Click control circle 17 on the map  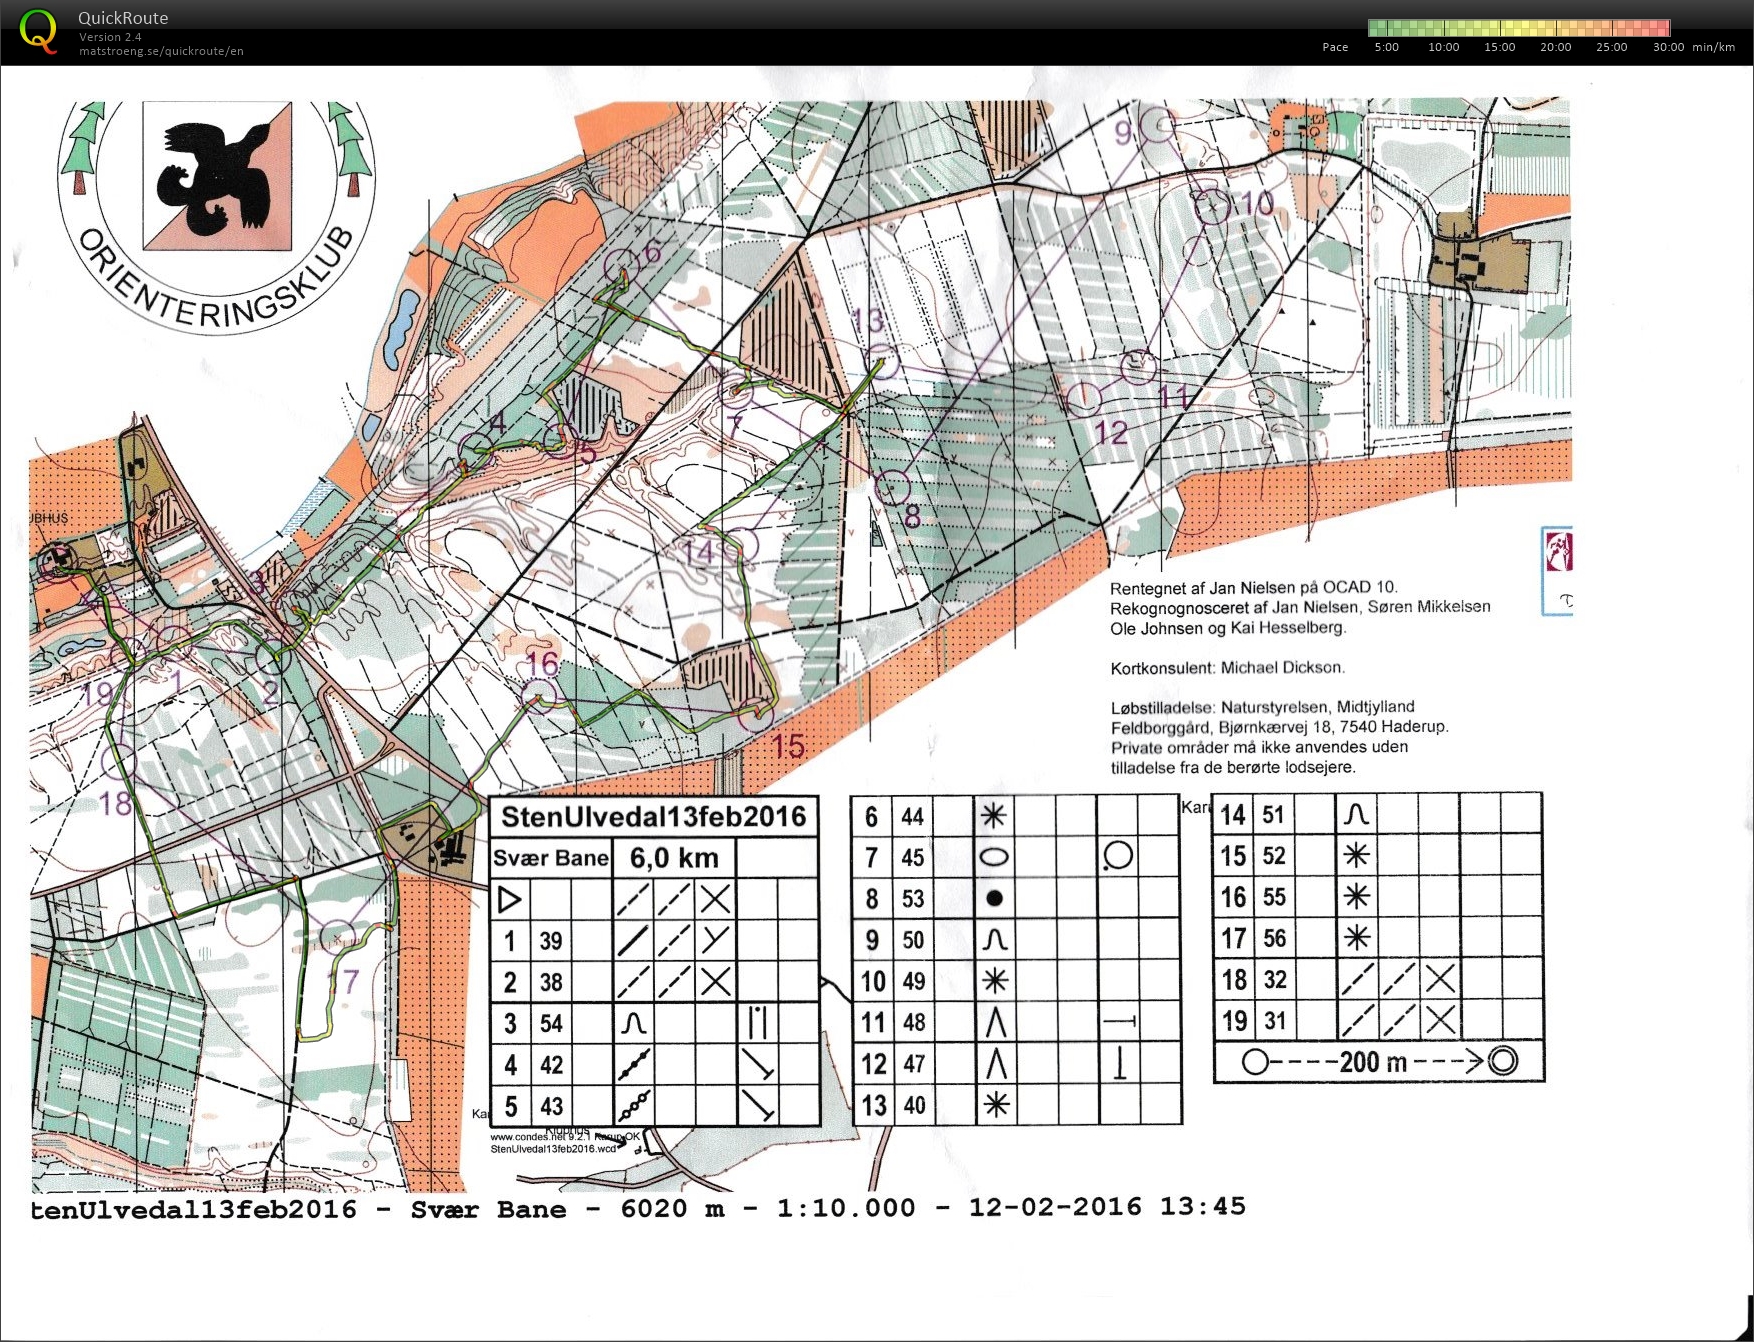(x=338, y=938)
